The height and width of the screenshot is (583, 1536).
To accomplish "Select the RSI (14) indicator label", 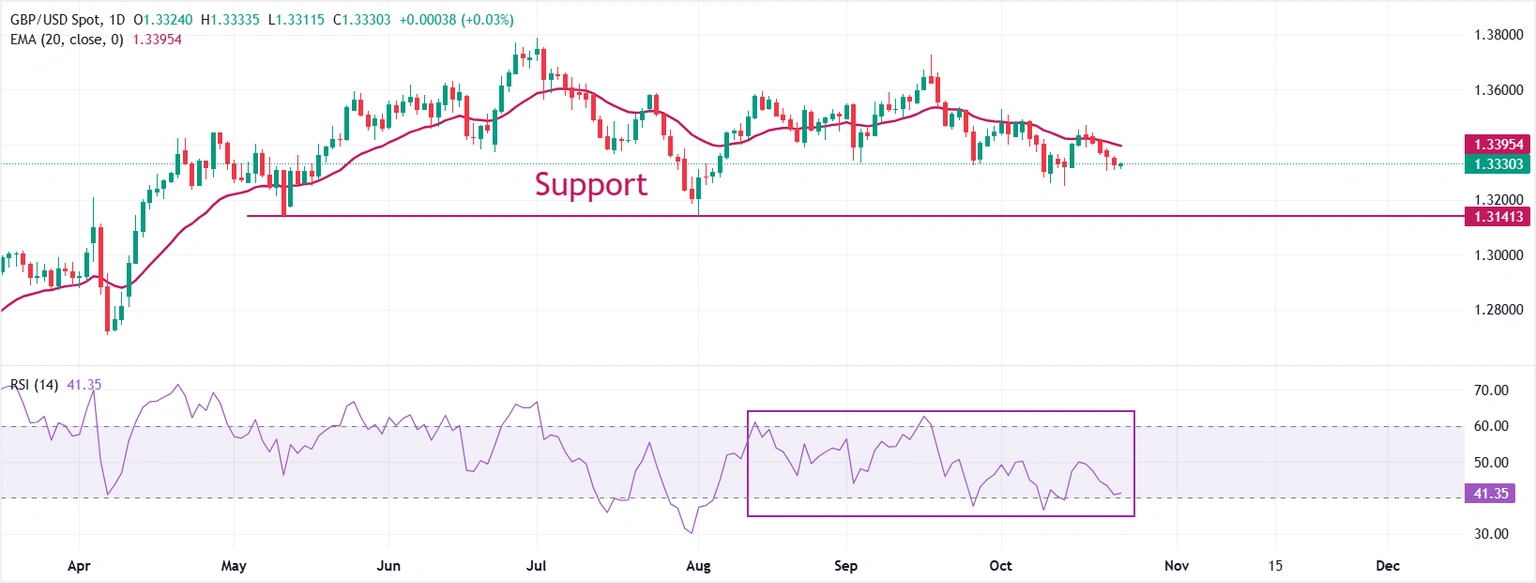I will click(34, 385).
